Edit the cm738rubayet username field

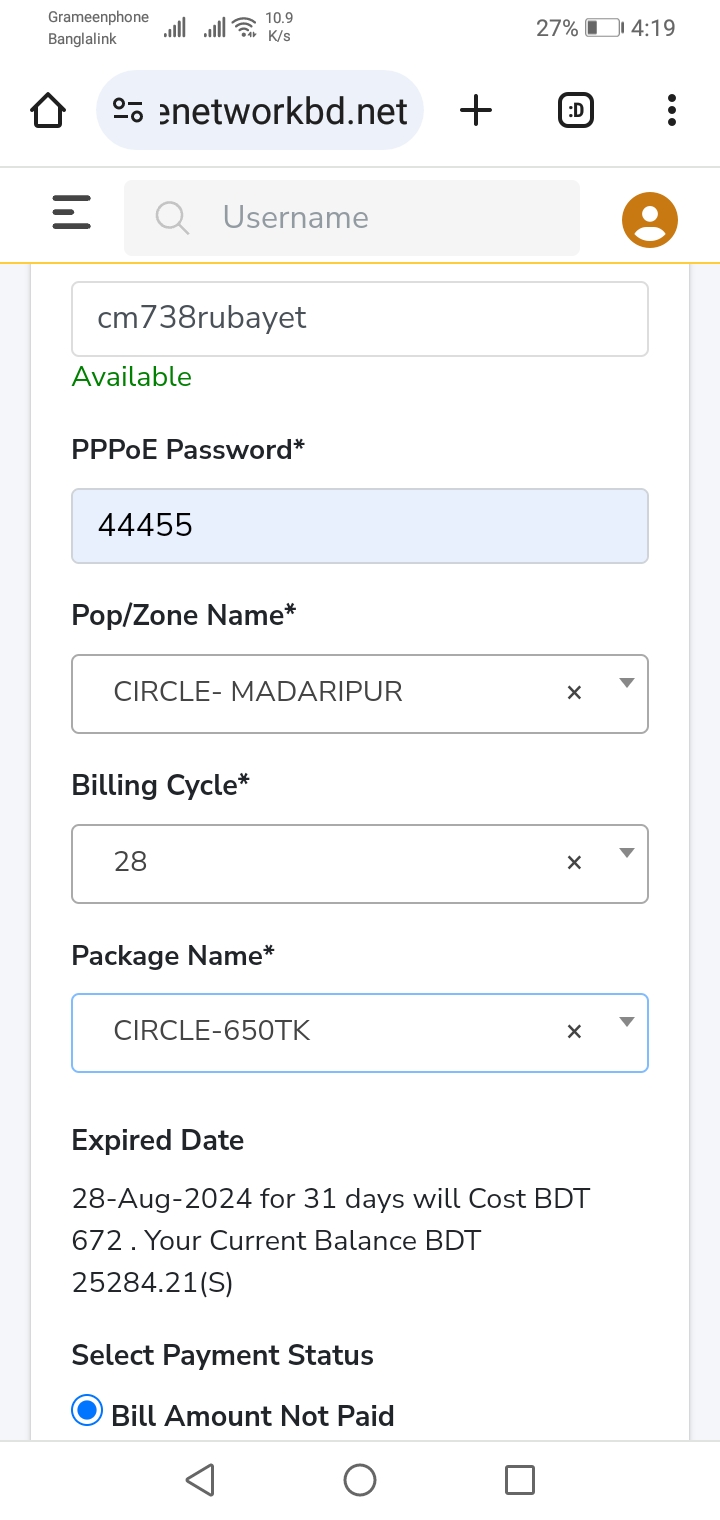tap(360, 319)
